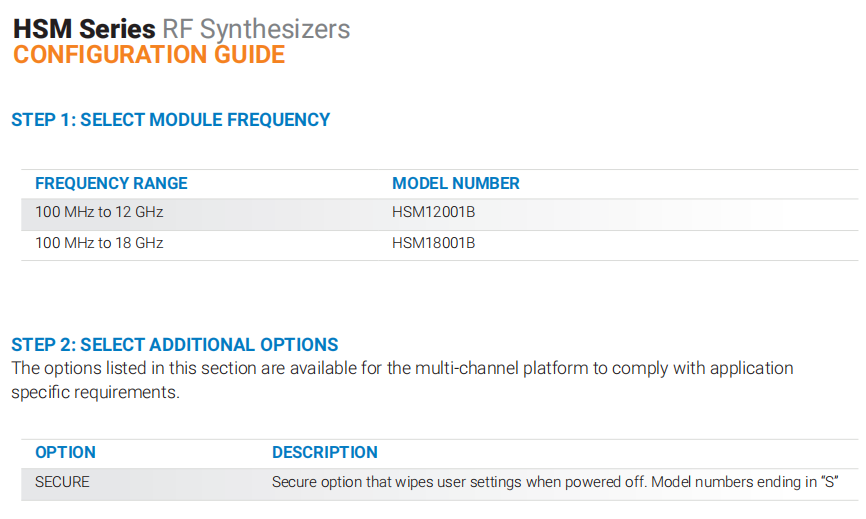Click the words 'RF Synthesizers' in gray
Image resolution: width=866 pixels, height=519 pixels.
256,29
